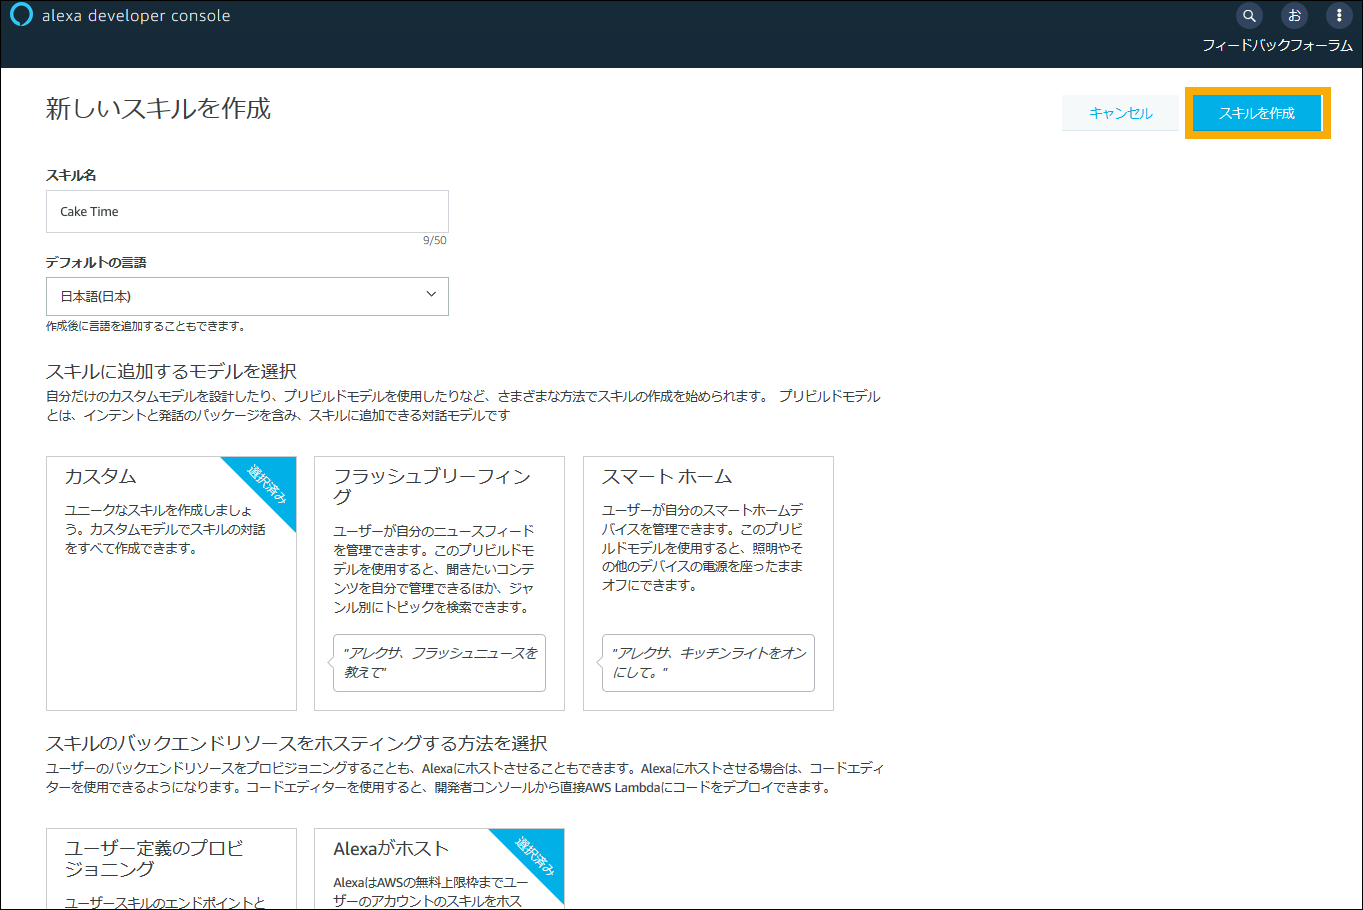This screenshot has width=1363, height=910.
Task: Click the スキルを作成 button
Action: [1257, 113]
